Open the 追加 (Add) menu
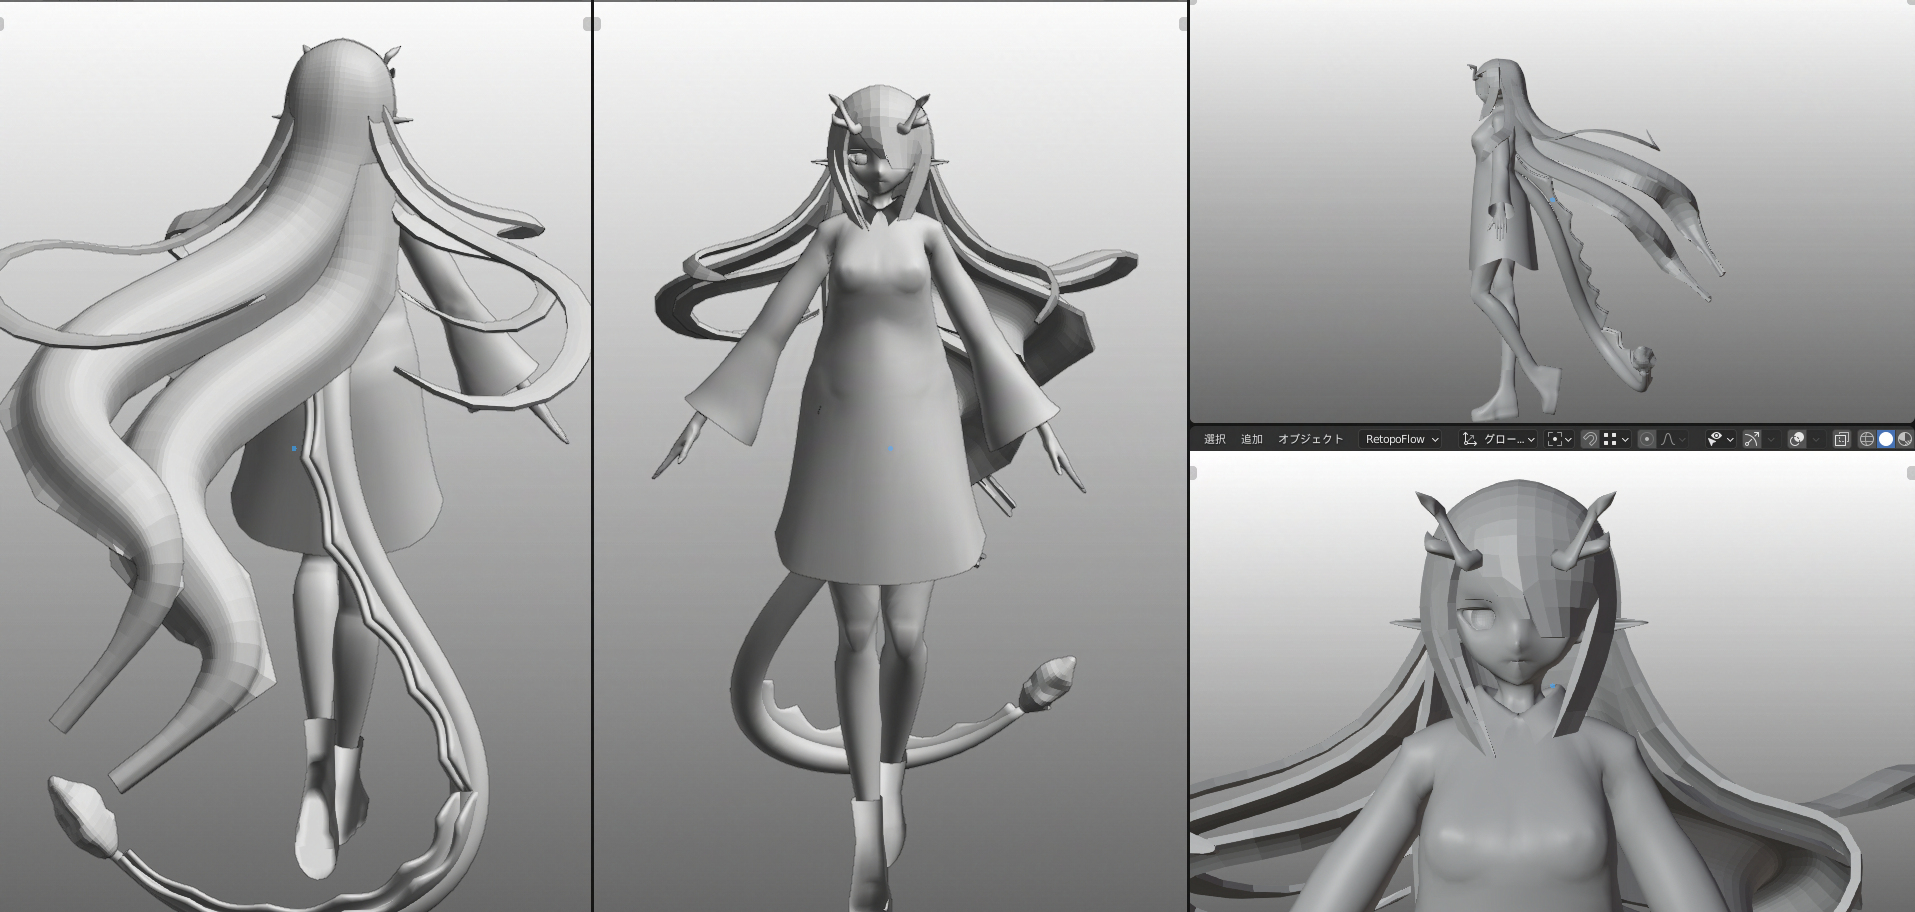Image resolution: width=1915 pixels, height=912 pixels. (1251, 439)
